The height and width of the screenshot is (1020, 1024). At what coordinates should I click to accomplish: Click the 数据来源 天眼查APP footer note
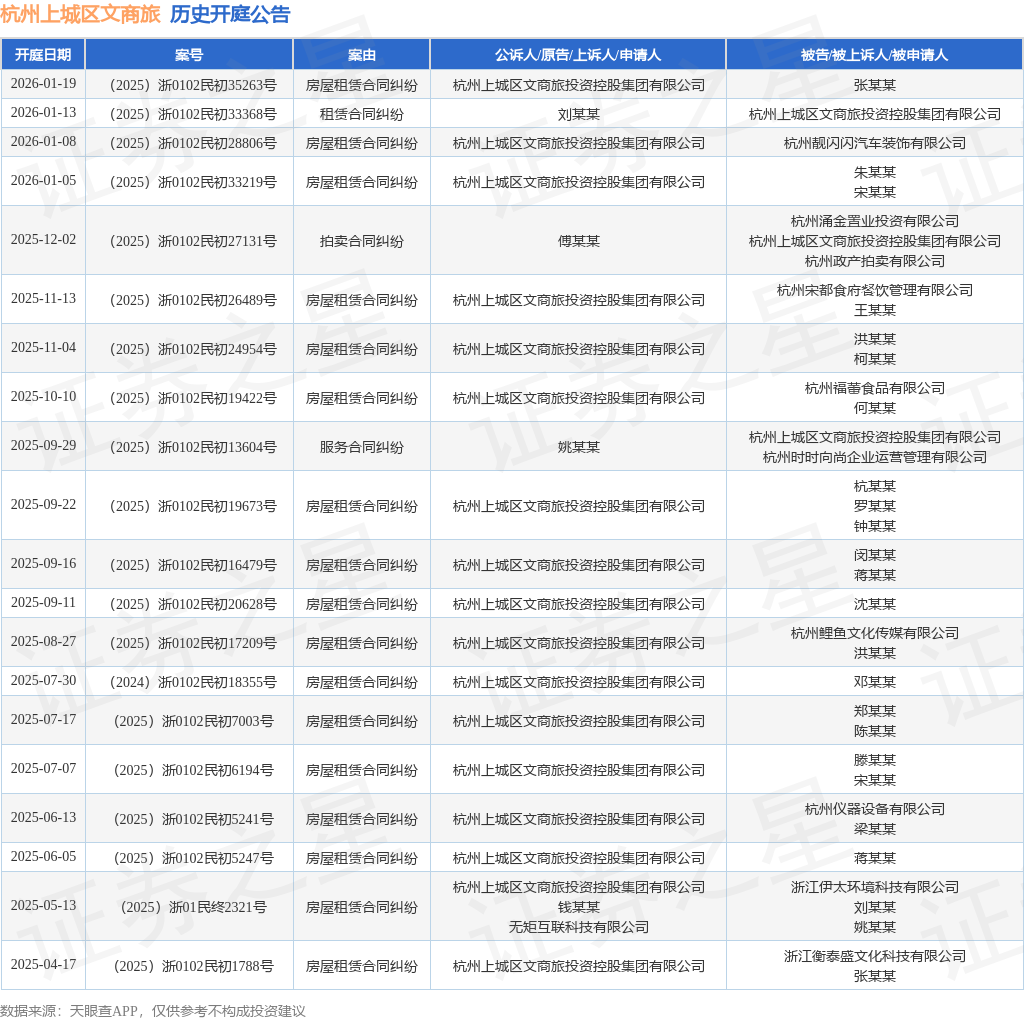click(x=153, y=1011)
